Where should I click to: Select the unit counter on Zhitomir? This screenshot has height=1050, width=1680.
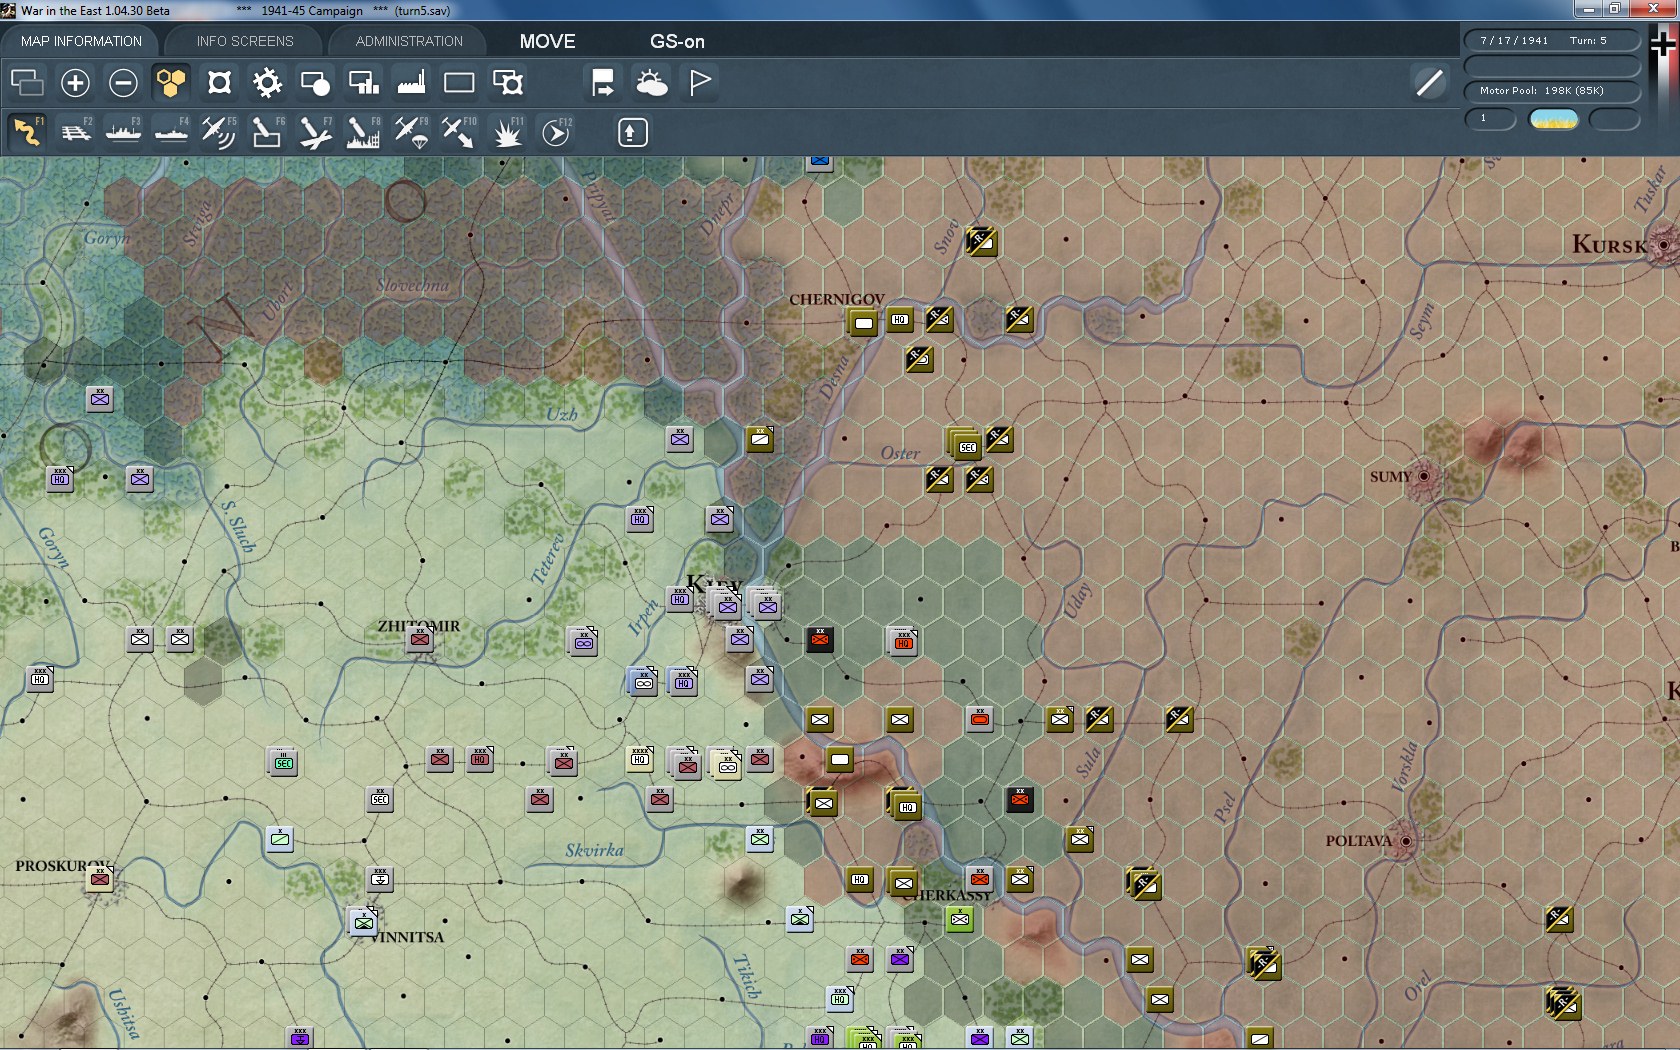pos(420,639)
